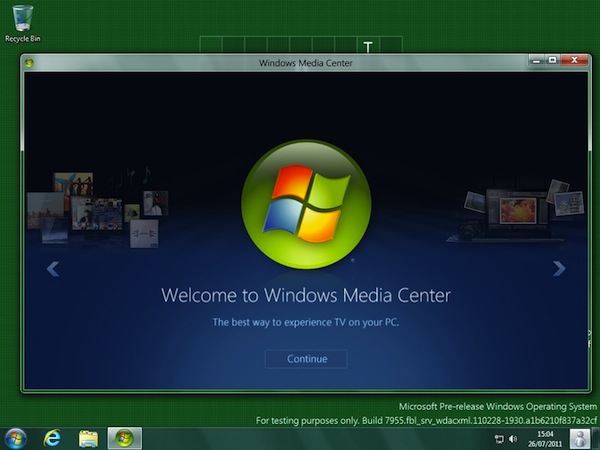Click the green Media Center title bar icon
Image resolution: width=600 pixels, height=450 pixels.
pyautogui.click(x=30, y=63)
